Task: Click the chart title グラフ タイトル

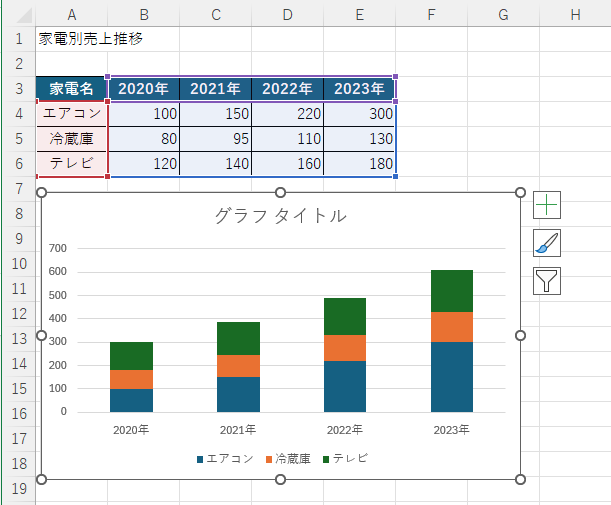Action: [x=280, y=215]
